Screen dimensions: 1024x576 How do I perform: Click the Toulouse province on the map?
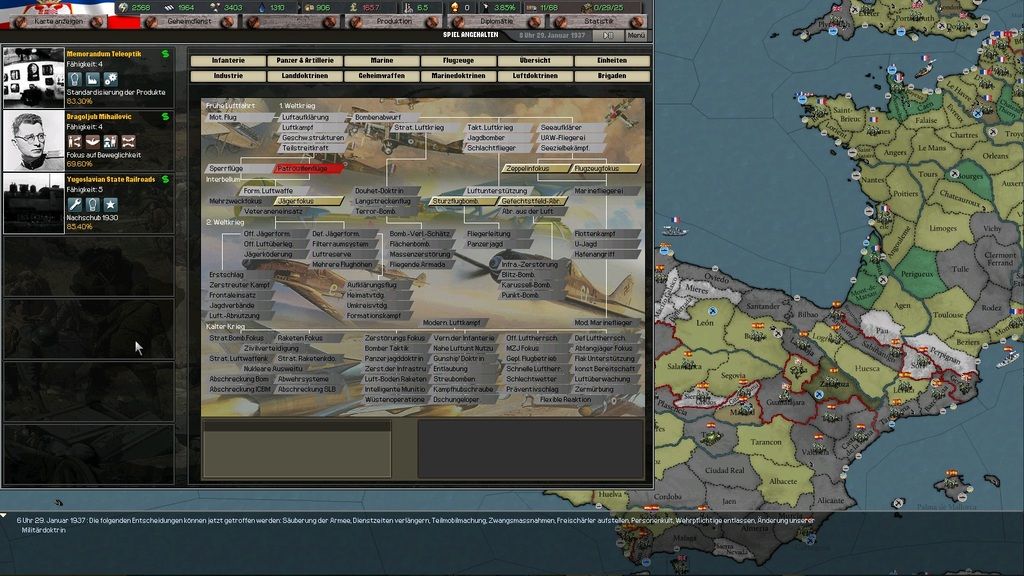click(x=948, y=314)
